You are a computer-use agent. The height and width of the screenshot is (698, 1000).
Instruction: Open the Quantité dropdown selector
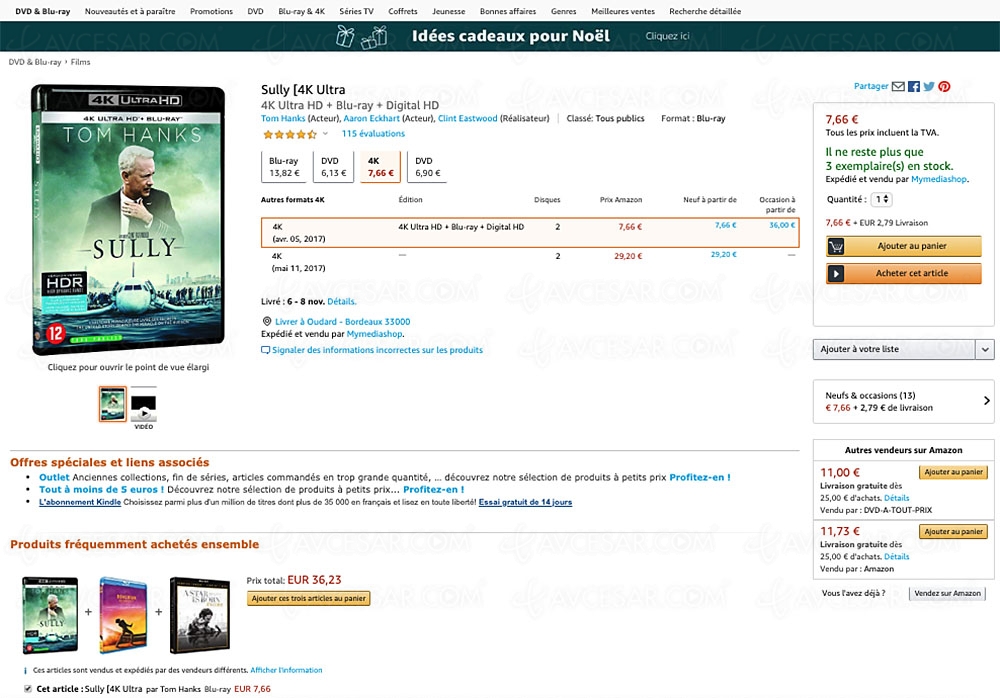pos(882,199)
